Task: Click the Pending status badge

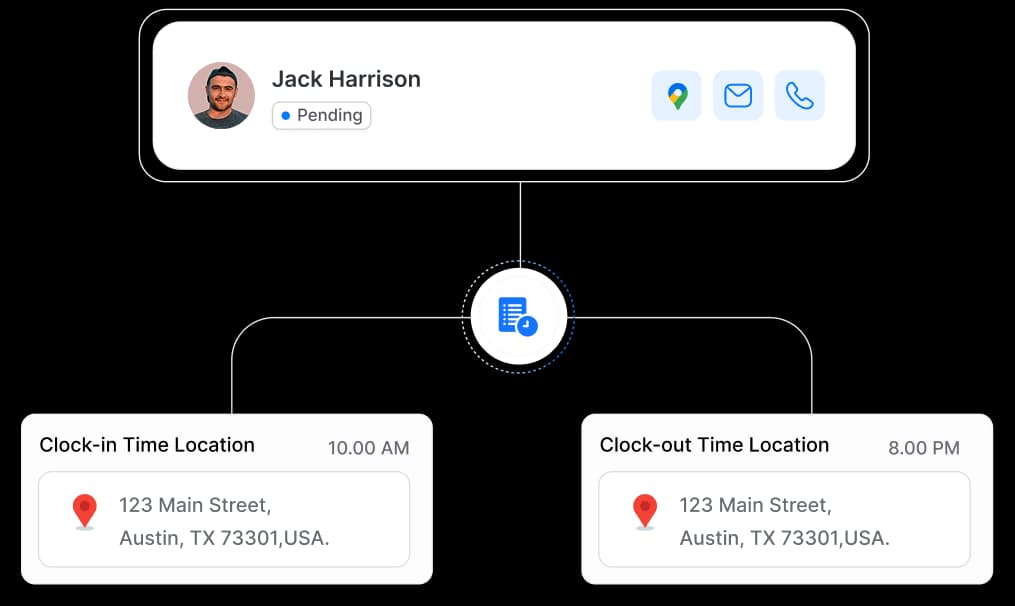Action: click(x=321, y=115)
